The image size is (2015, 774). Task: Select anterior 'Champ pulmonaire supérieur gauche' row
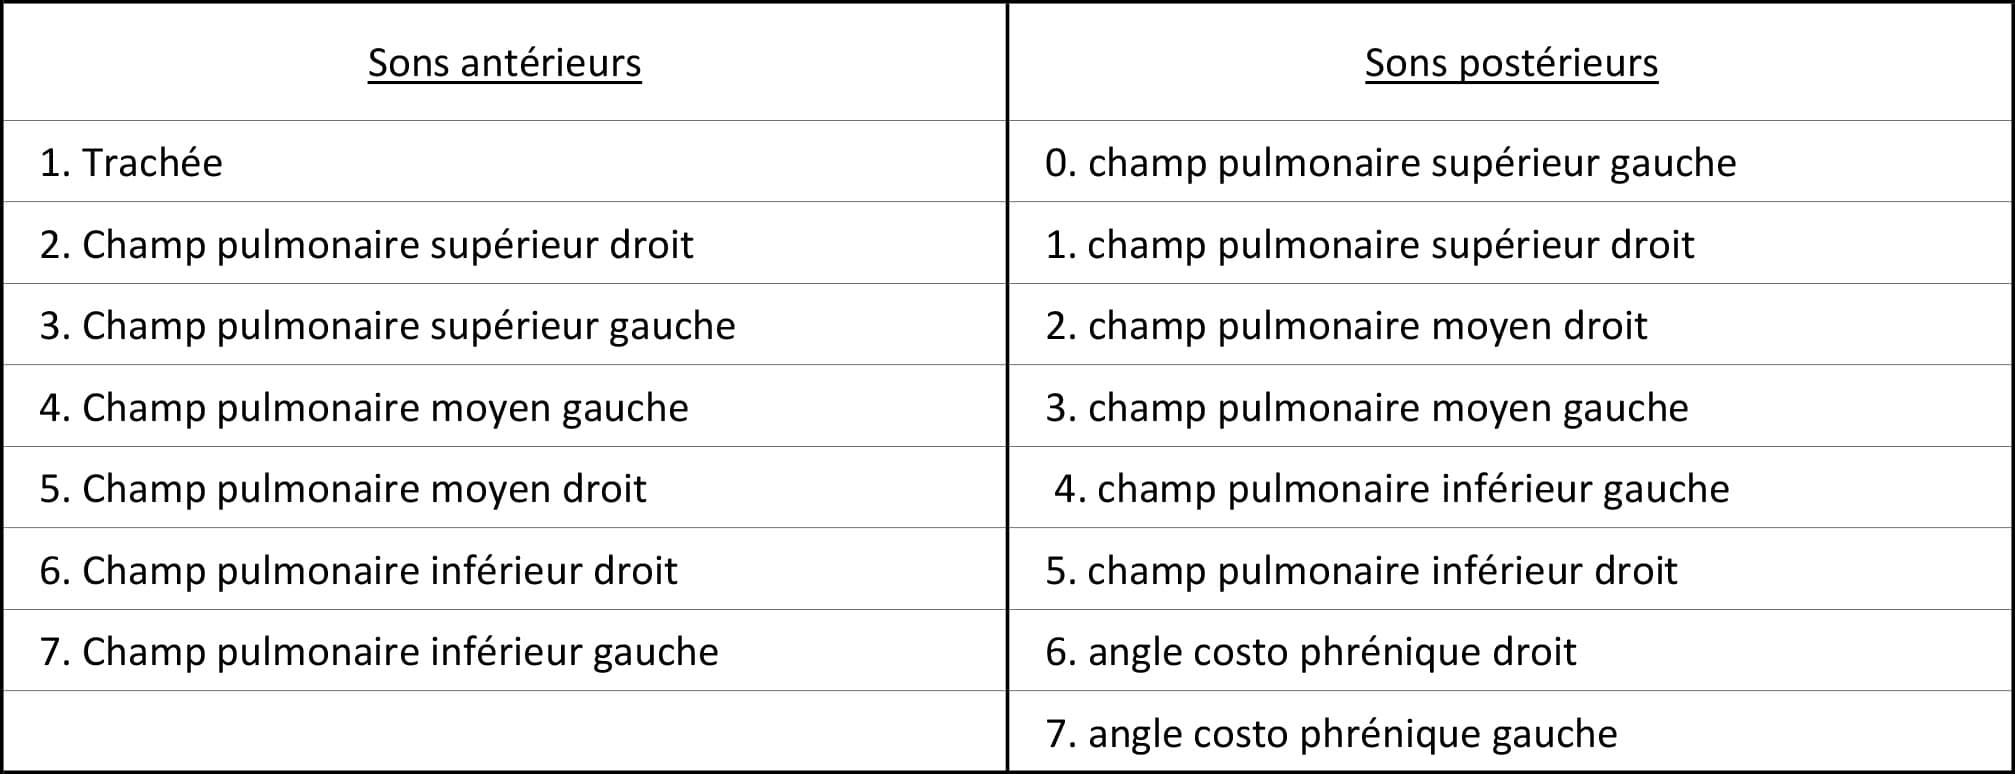pyautogui.click(x=504, y=325)
